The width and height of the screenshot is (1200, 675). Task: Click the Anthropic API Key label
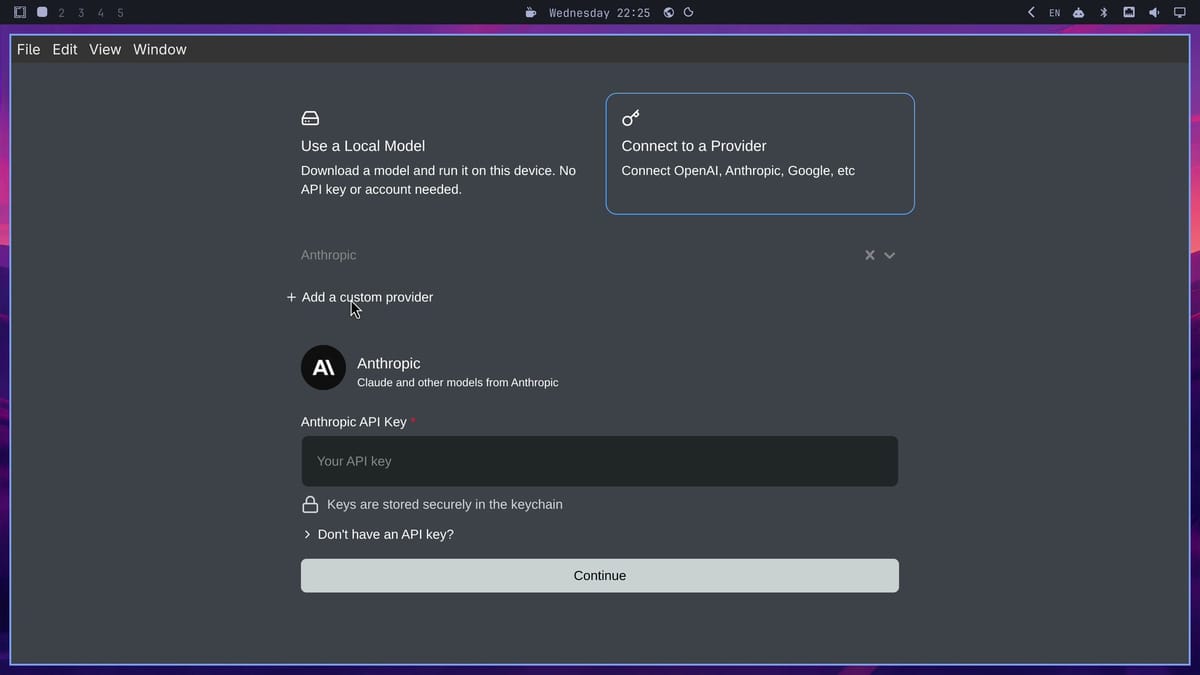click(354, 422)
